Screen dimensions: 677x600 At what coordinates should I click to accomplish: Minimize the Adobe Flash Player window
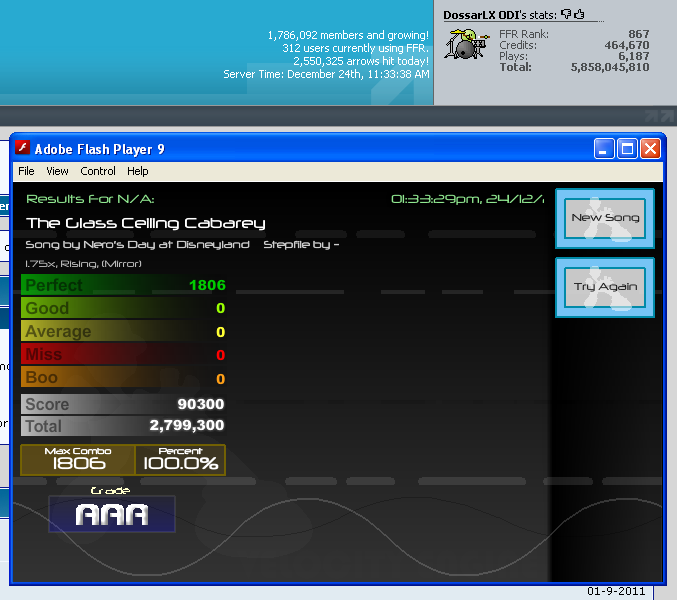tap(605, 149)
